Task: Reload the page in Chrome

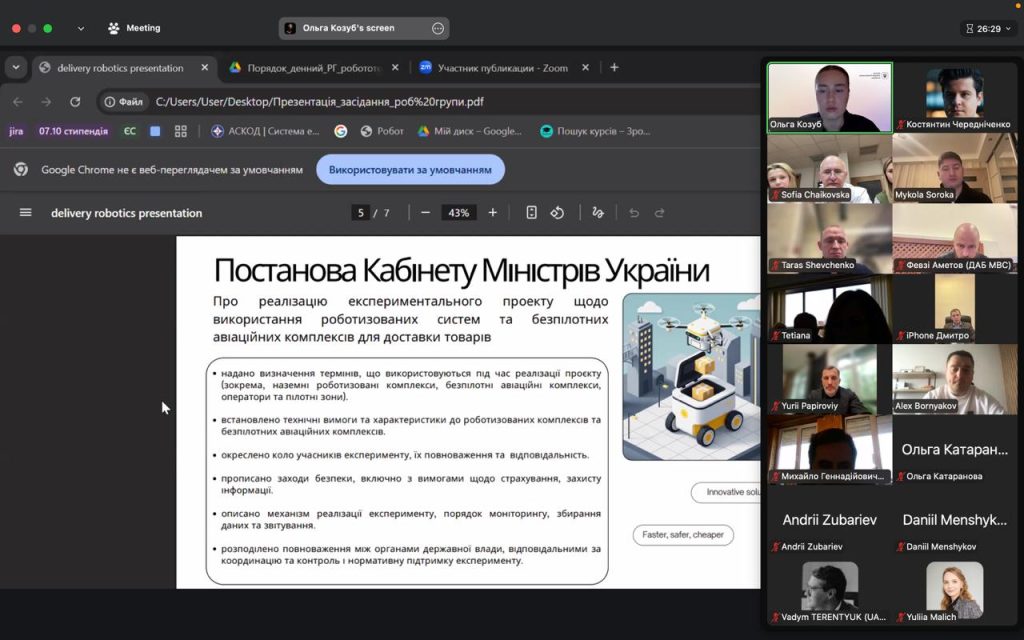Action: click(x=75, y=102)
